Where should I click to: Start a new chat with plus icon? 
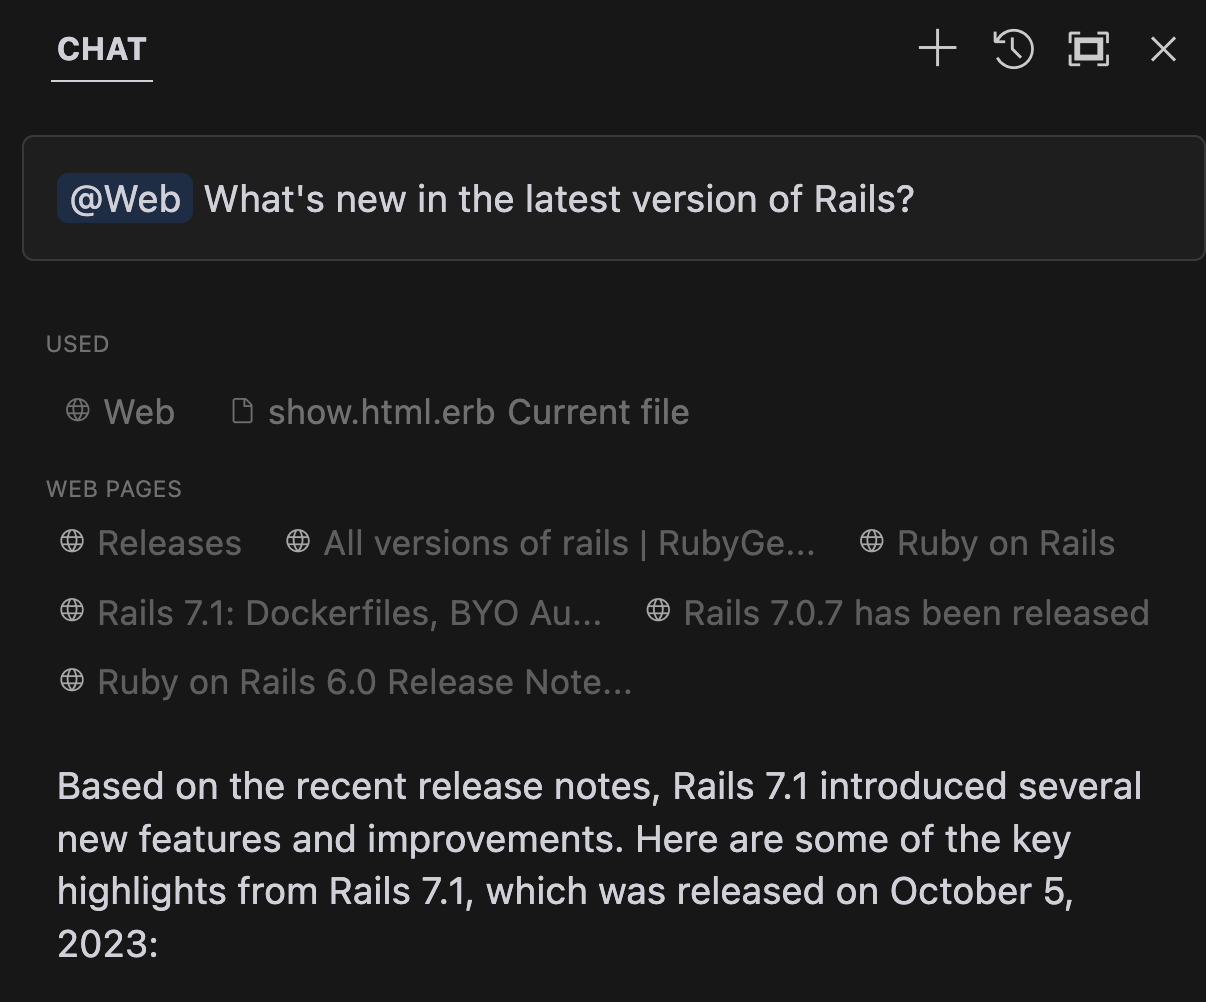click(937, 49)
